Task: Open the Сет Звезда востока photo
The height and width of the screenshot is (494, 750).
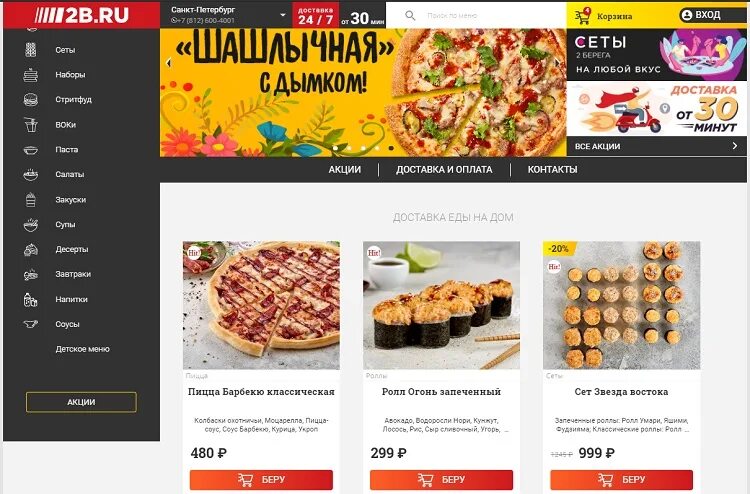Action: coord(621,305)
